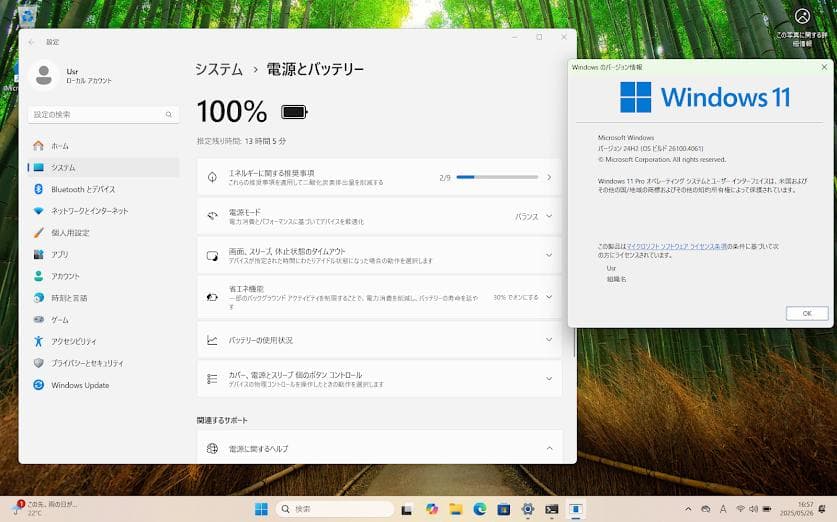Open the マイクロソフト ソフトウェア ライセンス条項 link
Screen dimensions: 837x522
(676, 247)
